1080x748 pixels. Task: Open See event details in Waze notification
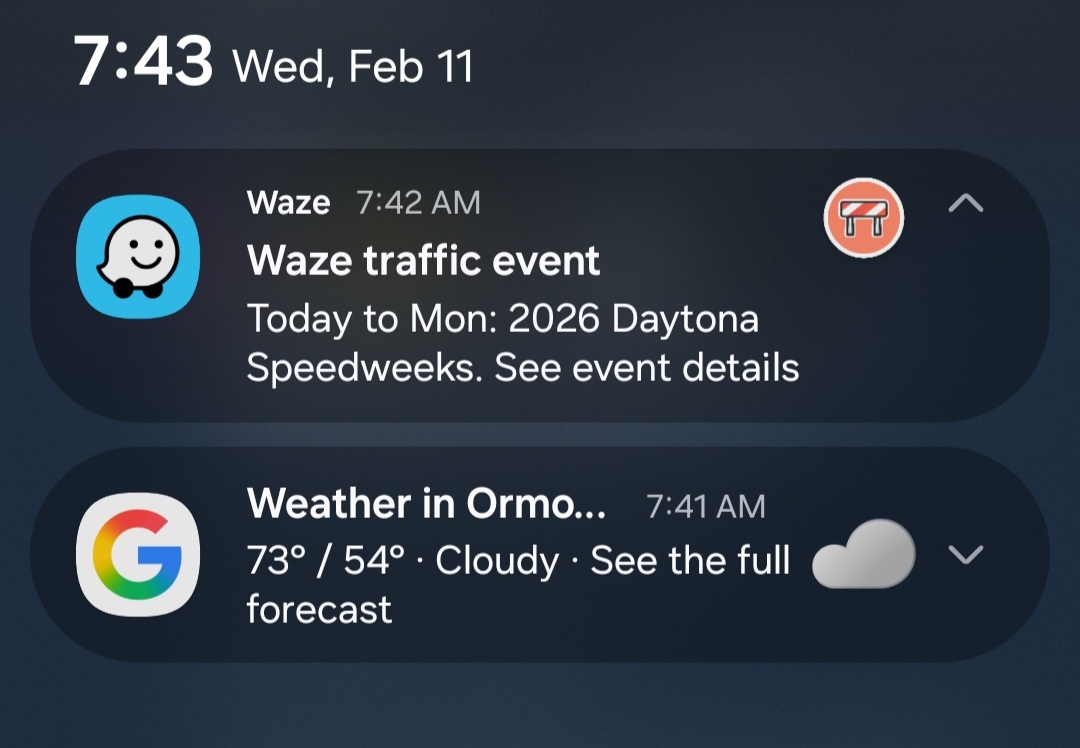pos(647,368)
